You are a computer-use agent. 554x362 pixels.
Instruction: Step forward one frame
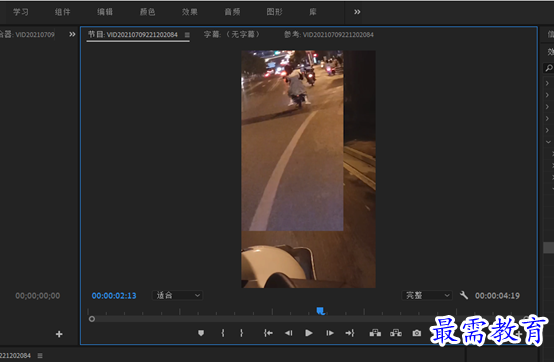click(330, 333)
